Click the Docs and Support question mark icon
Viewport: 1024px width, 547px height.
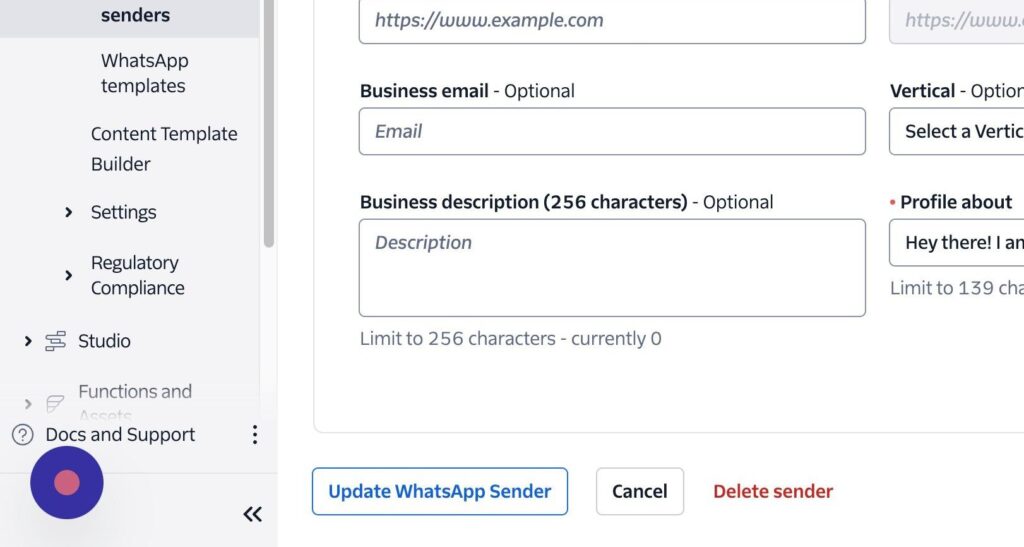pyautogui.click(x=22, y=435)
